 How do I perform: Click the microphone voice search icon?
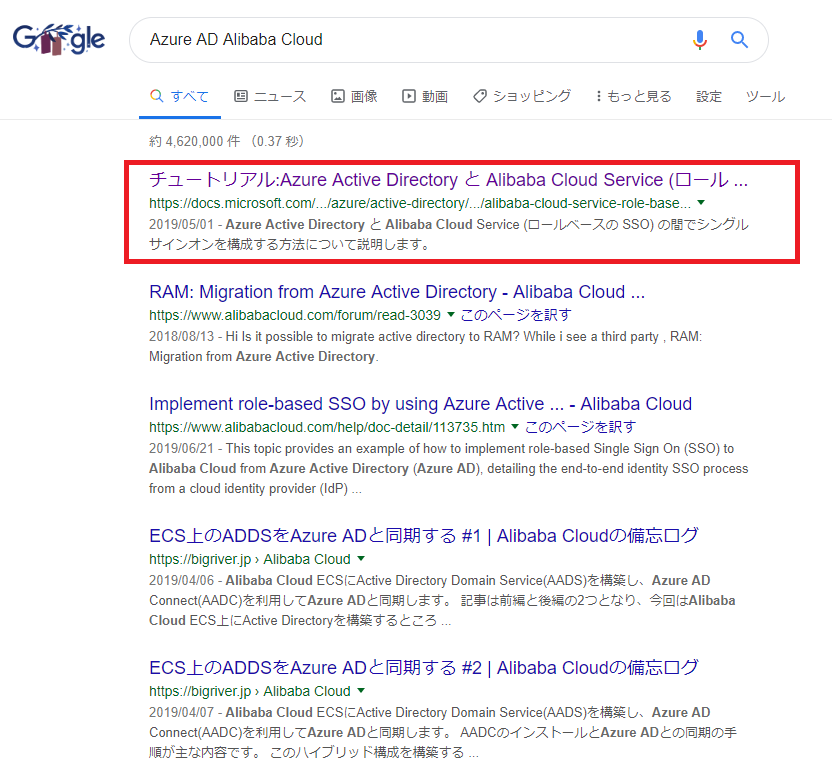pos(700,40)
